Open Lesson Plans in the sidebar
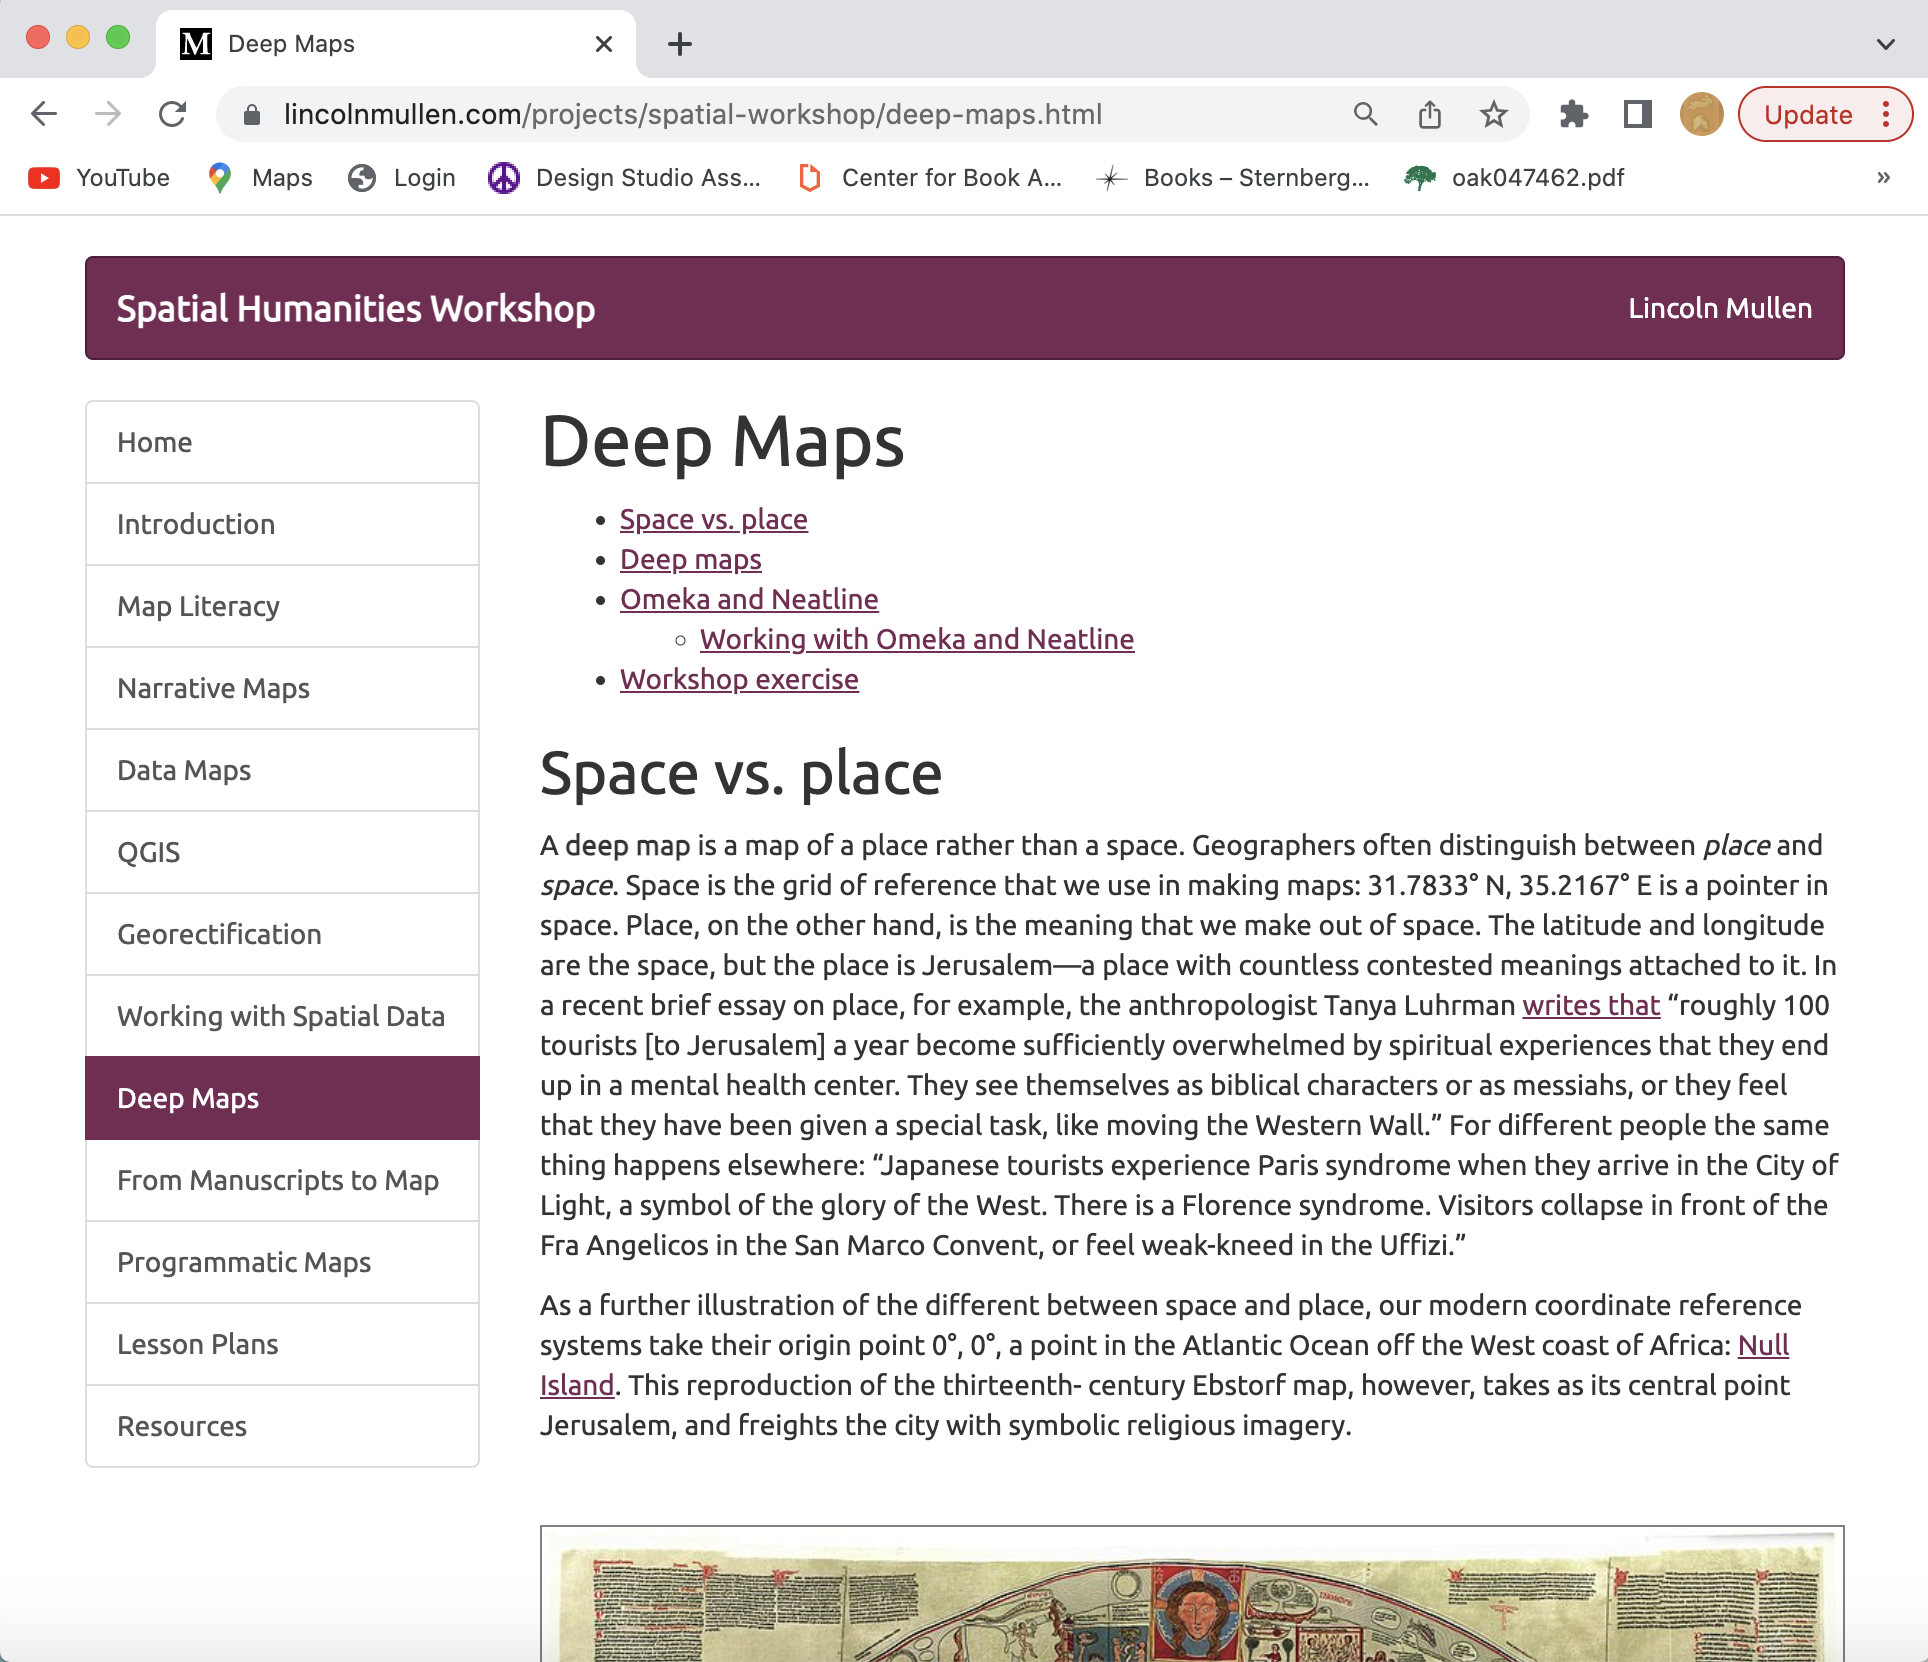 283,1344
